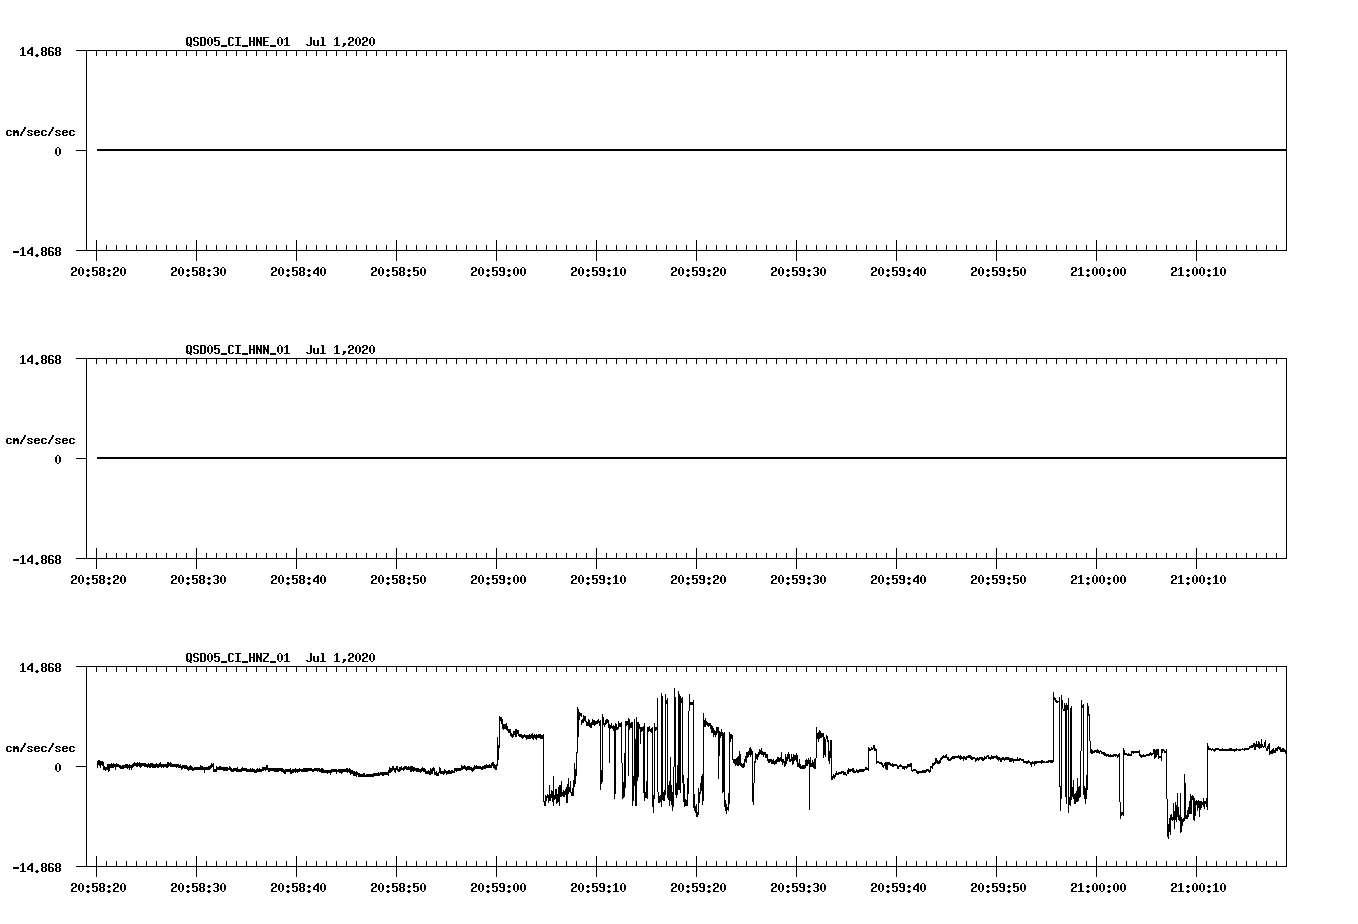
Task: Select 20:59:20 tick label below HNN plot
Action: click(x=698, y=579)
